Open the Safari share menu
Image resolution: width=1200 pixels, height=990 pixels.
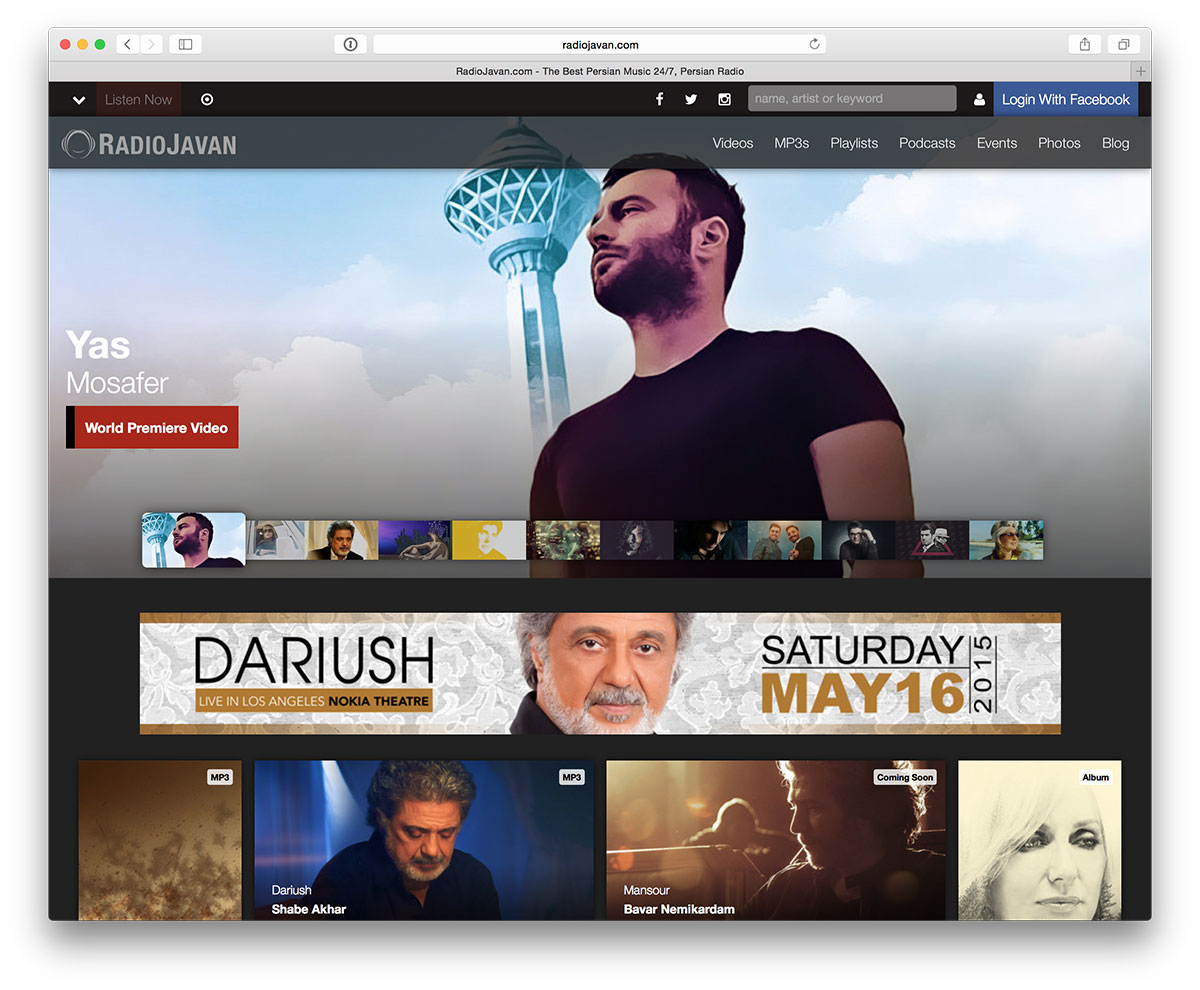1084,44
